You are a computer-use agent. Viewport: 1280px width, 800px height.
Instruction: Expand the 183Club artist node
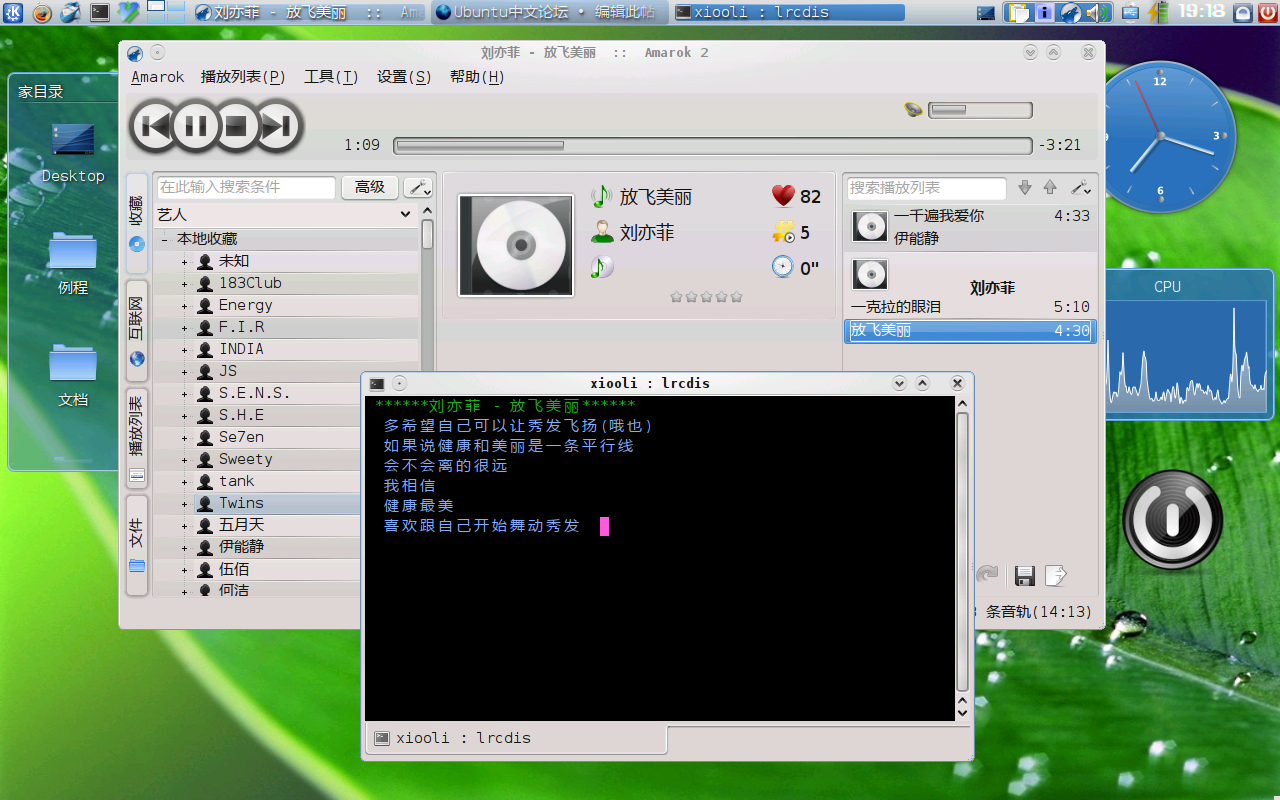click(x=184, y=284)
